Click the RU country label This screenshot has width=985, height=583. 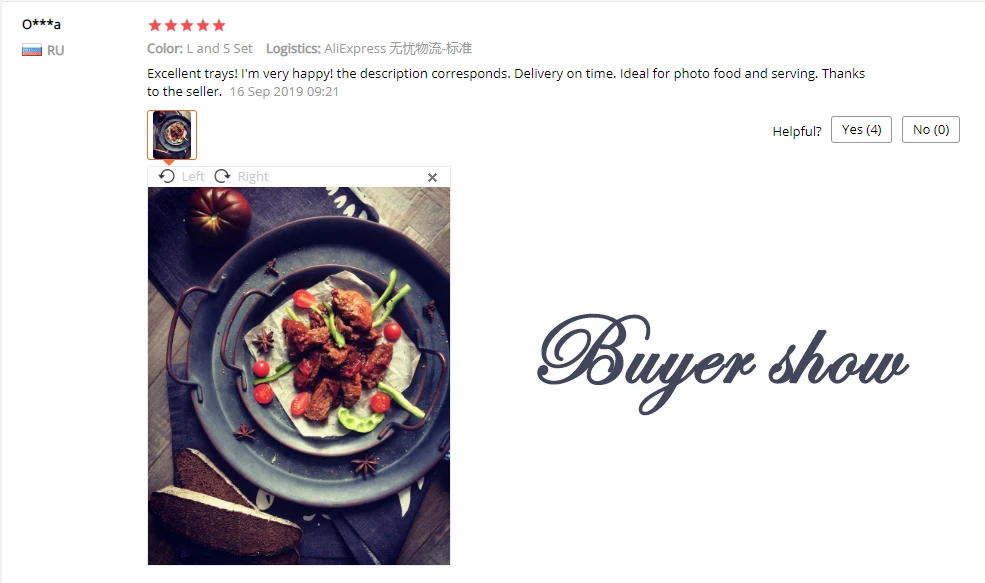tap(55, 50)
